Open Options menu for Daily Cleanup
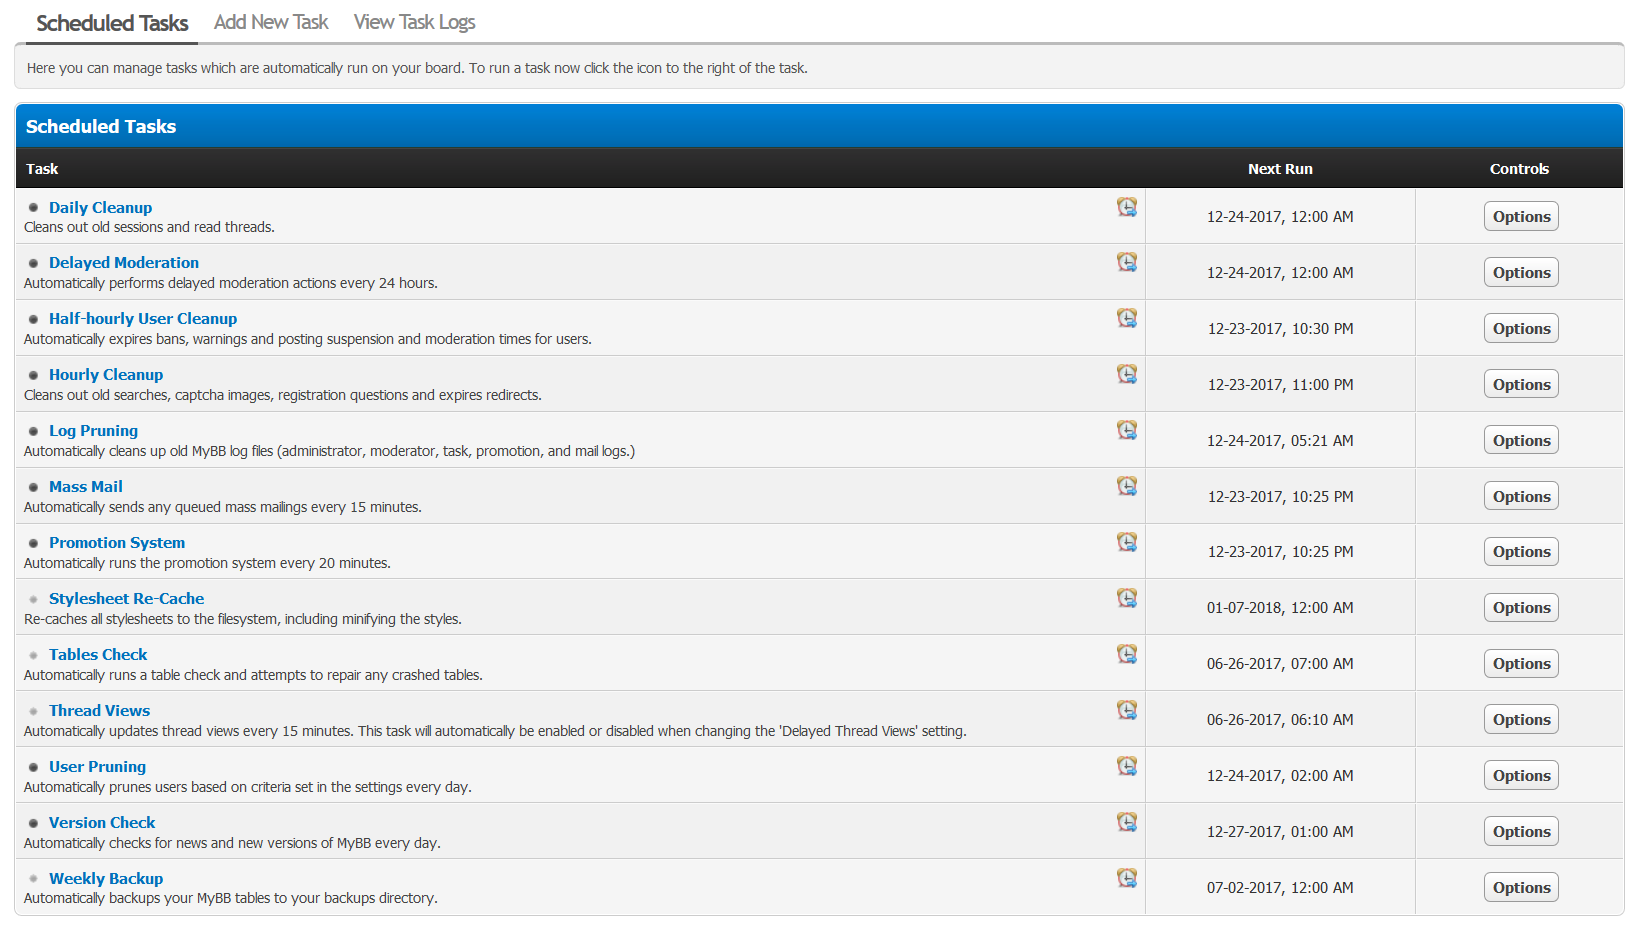The image size is (1639, 930). coord(1521,217)
